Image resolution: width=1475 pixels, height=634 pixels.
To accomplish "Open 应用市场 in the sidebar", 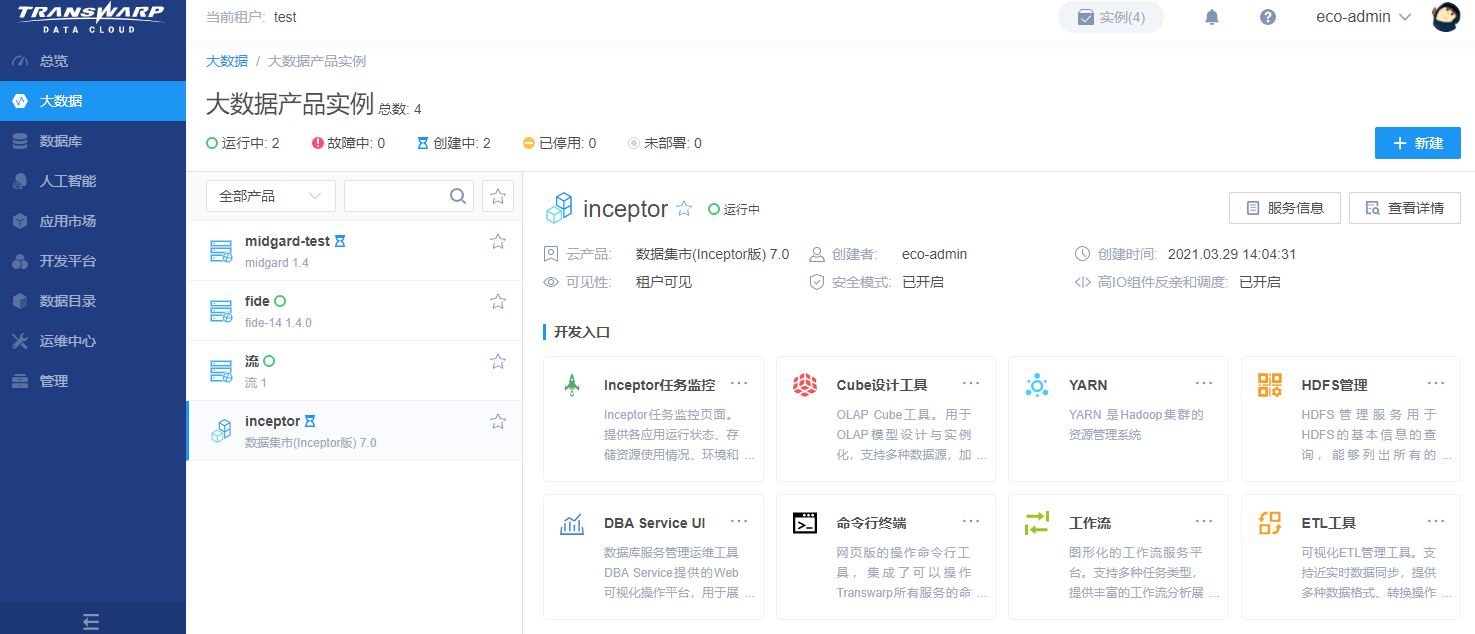I will click(93, 221).
